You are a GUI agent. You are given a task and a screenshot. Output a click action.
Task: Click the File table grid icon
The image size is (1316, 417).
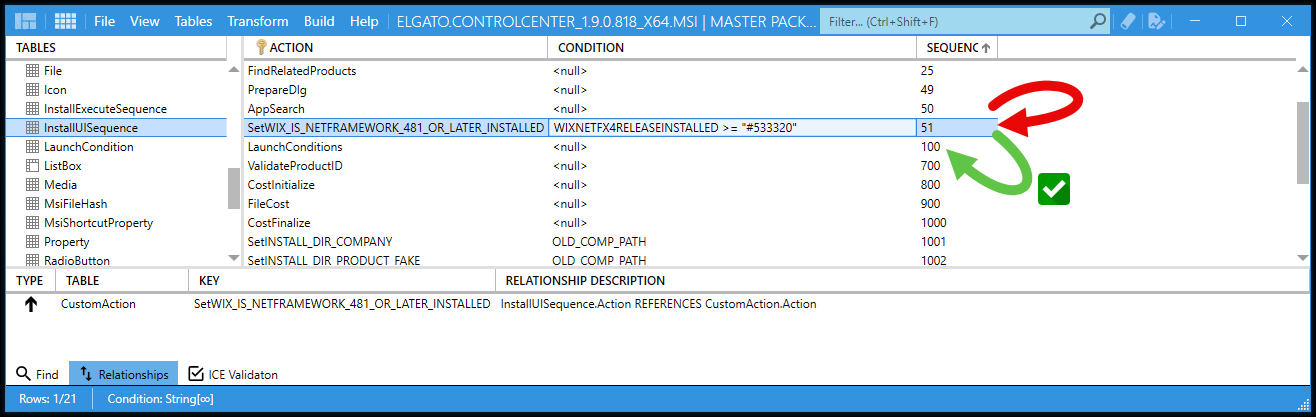pyautogui.click(x=32, y=71)
